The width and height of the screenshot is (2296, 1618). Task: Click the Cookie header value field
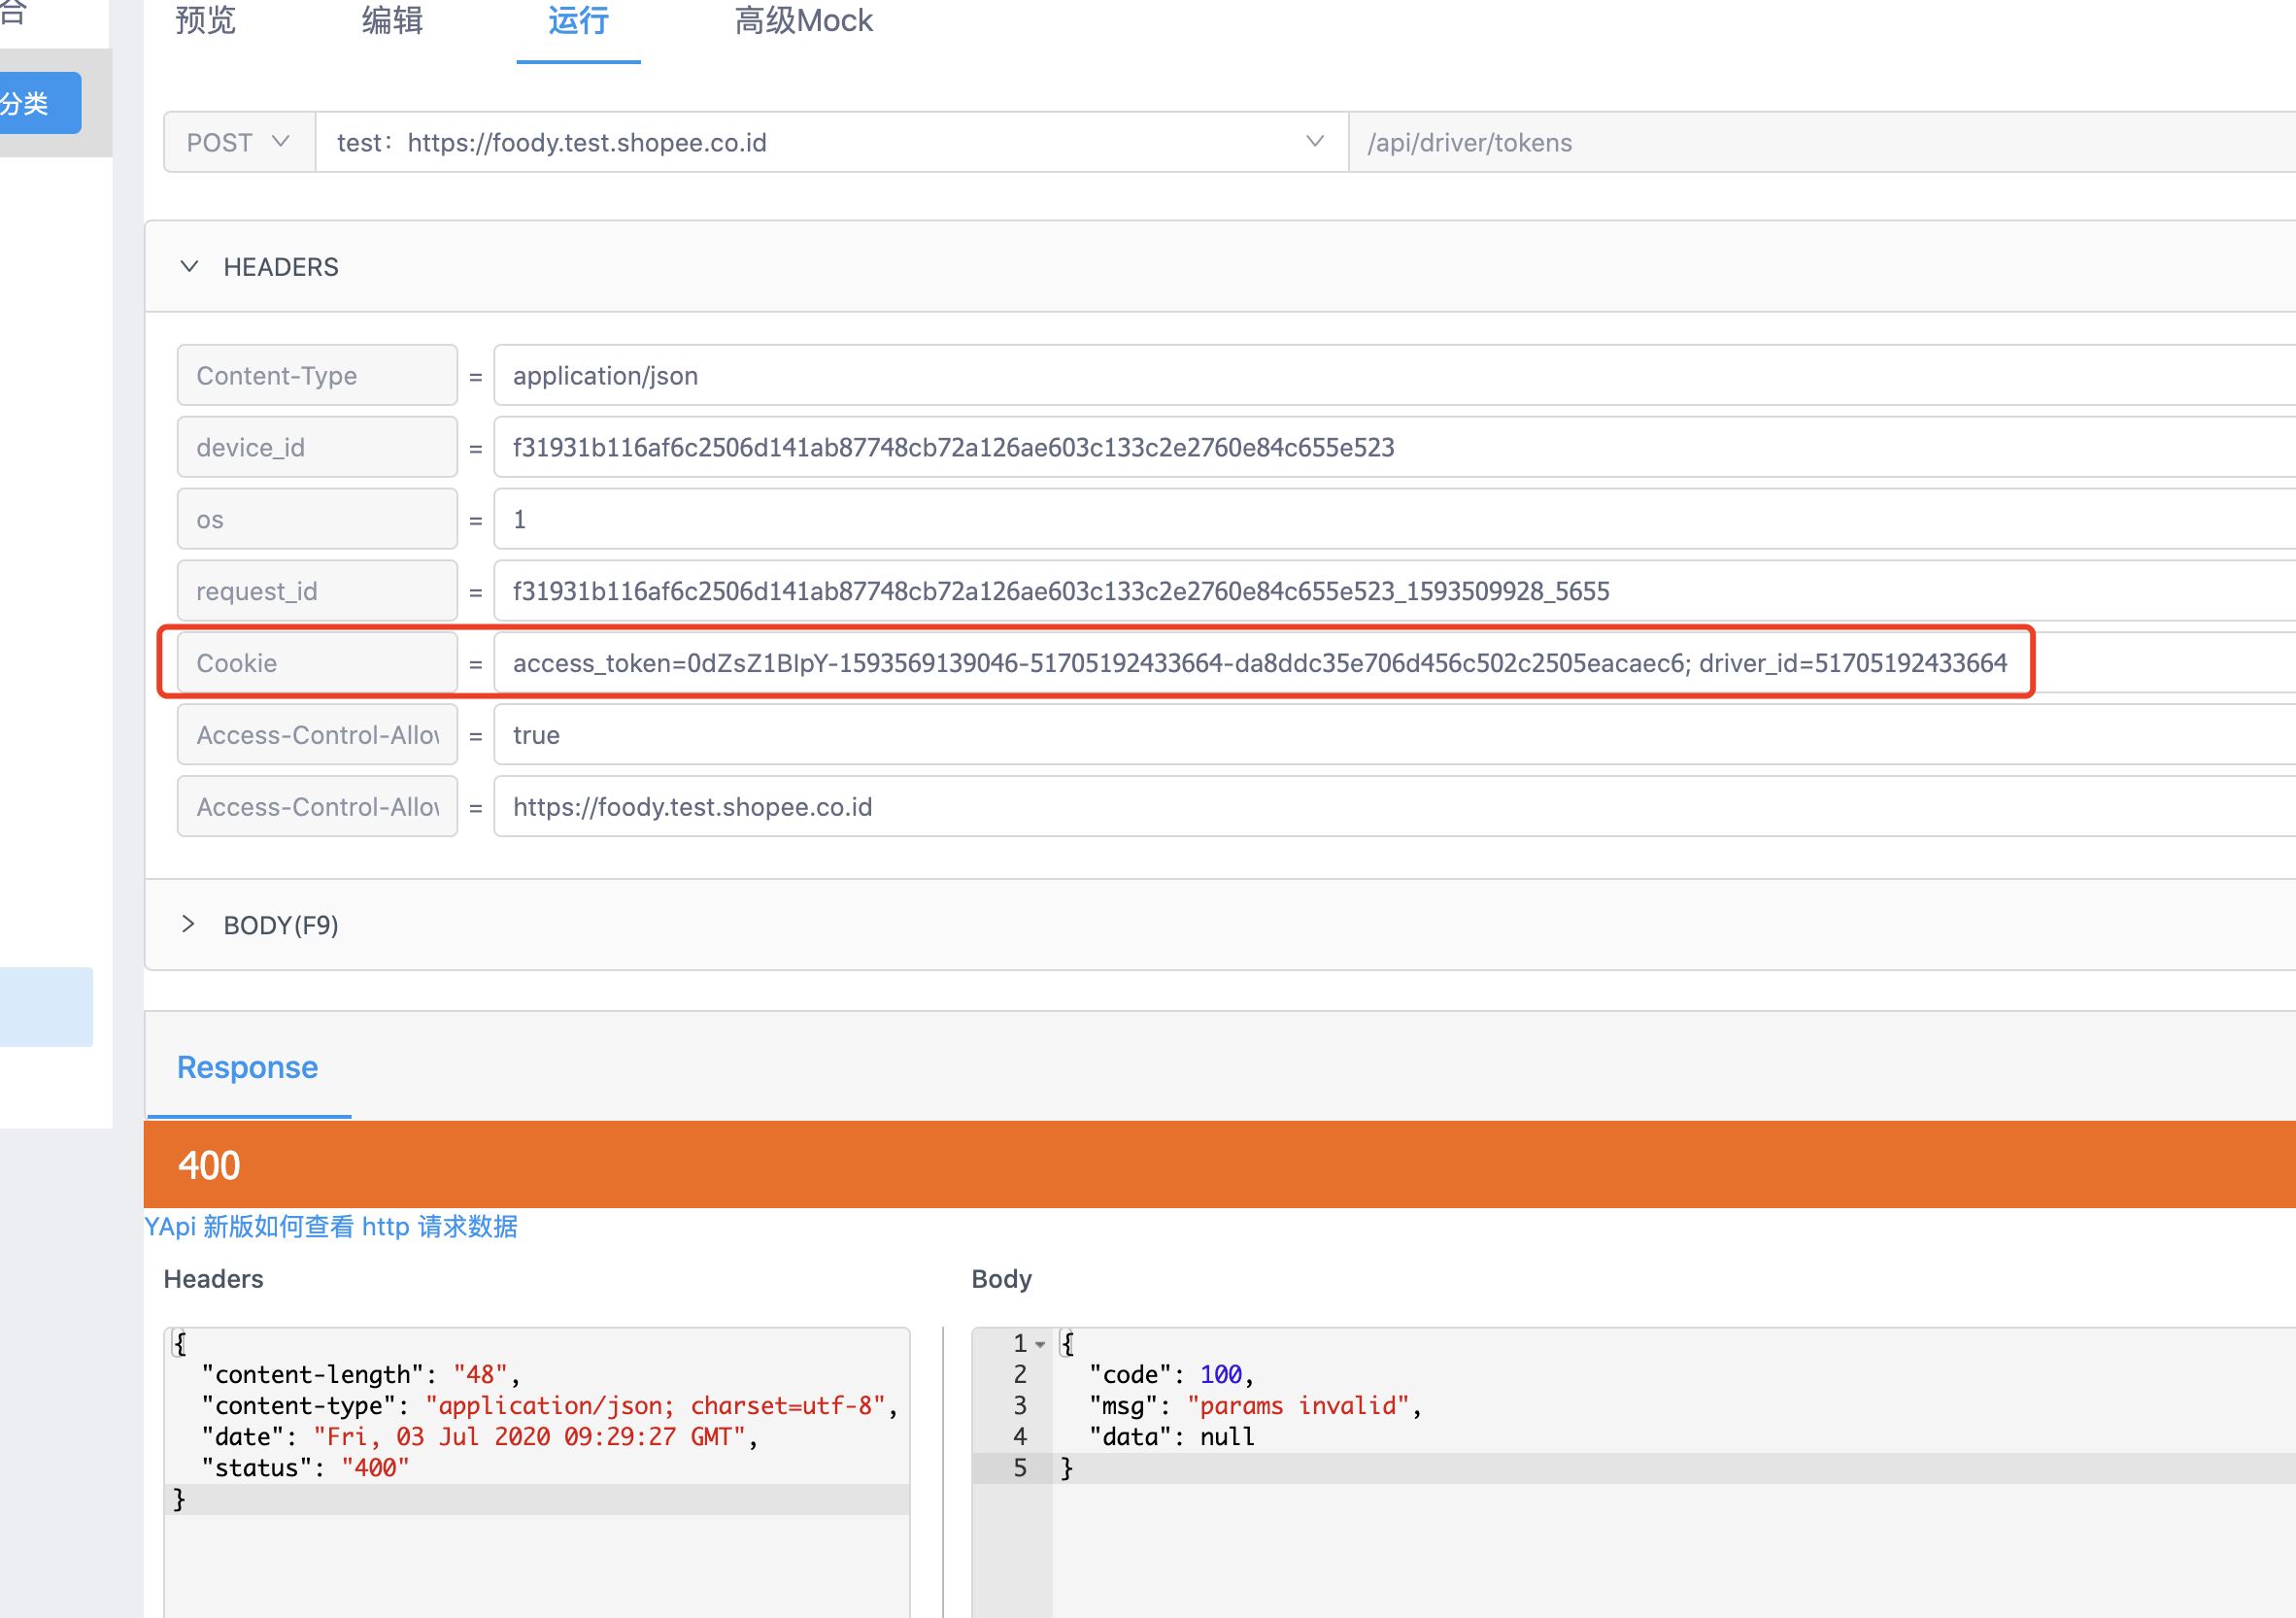1260,663
